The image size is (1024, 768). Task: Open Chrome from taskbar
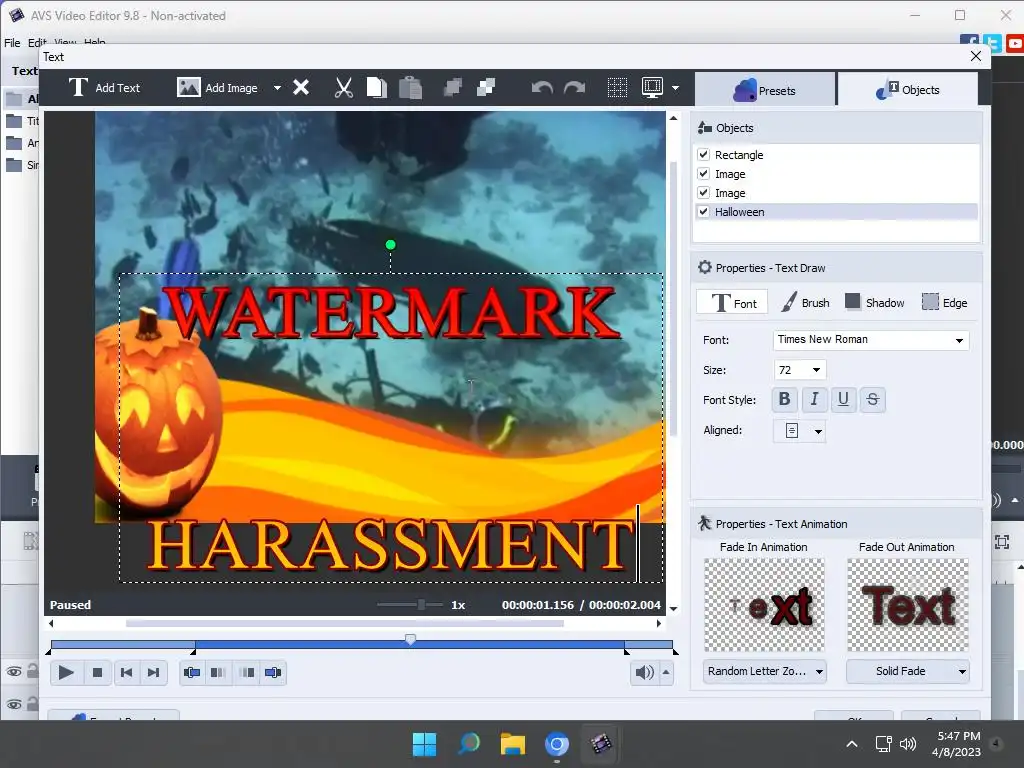click(x=556, y=743)
